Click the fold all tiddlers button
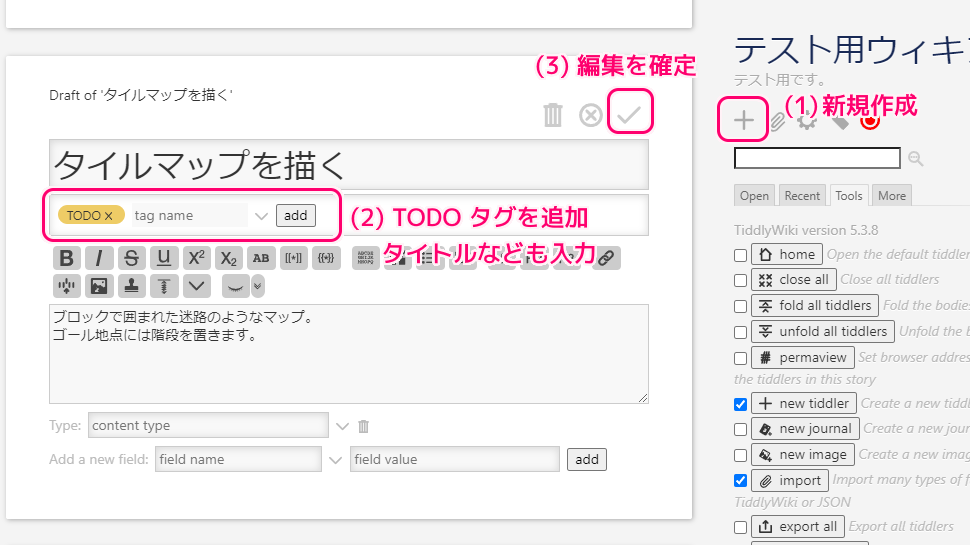This screenshot has height=545, width=970. (815, 306)
